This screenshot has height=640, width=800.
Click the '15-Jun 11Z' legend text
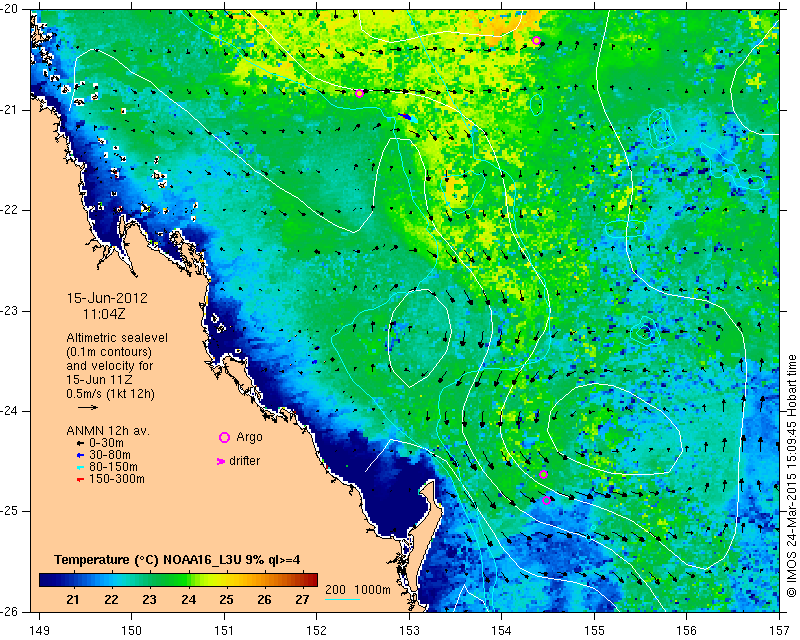pyautogui.click(x=98, y=380)
